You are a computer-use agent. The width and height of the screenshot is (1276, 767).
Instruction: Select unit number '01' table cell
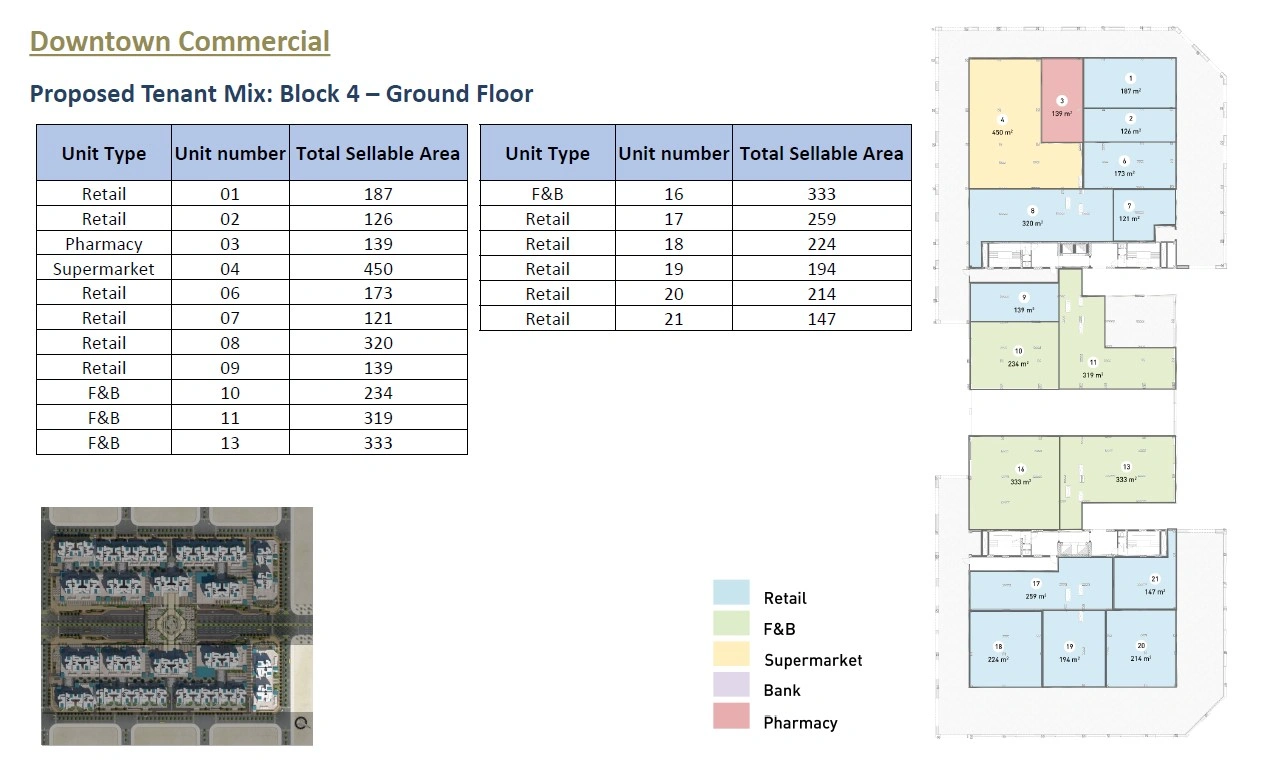[230, 194]
